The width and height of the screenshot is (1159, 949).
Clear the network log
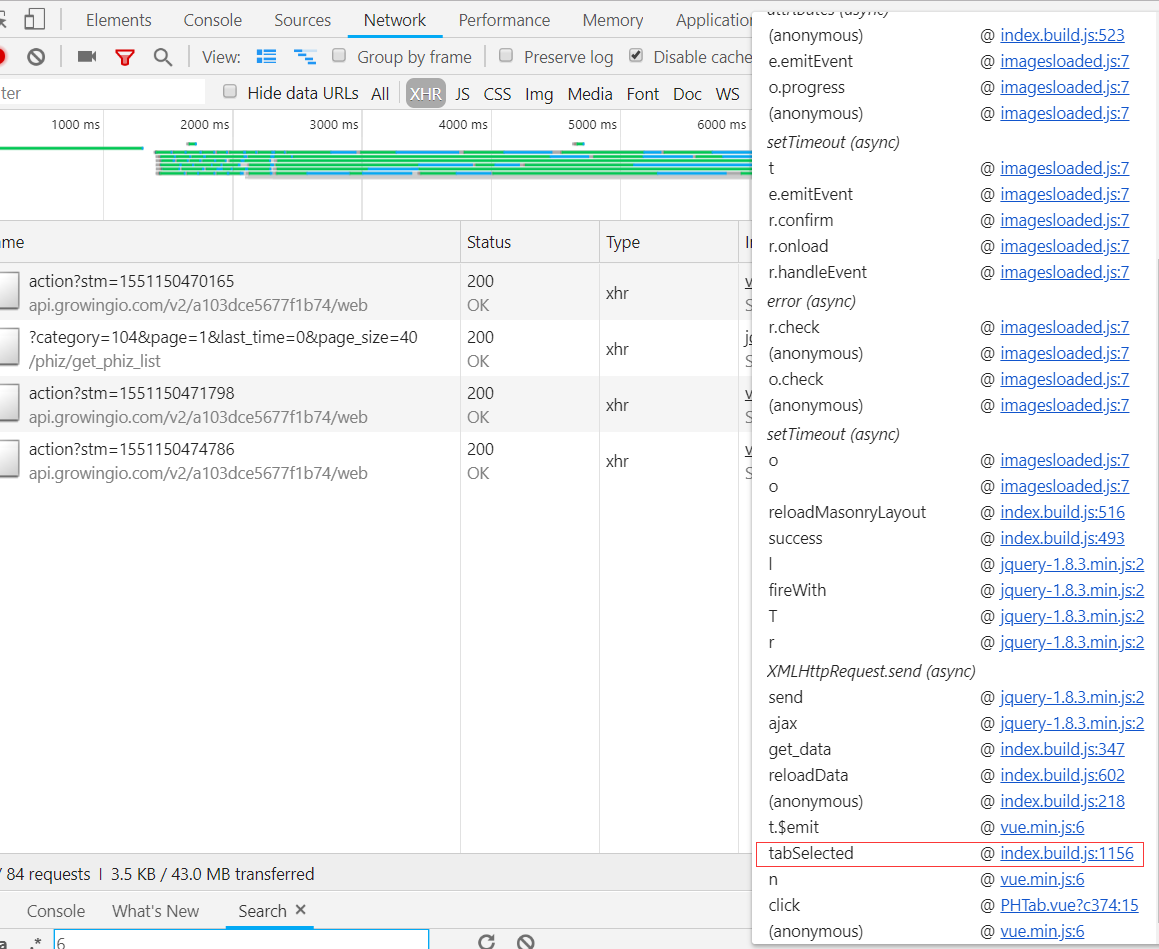35,56
